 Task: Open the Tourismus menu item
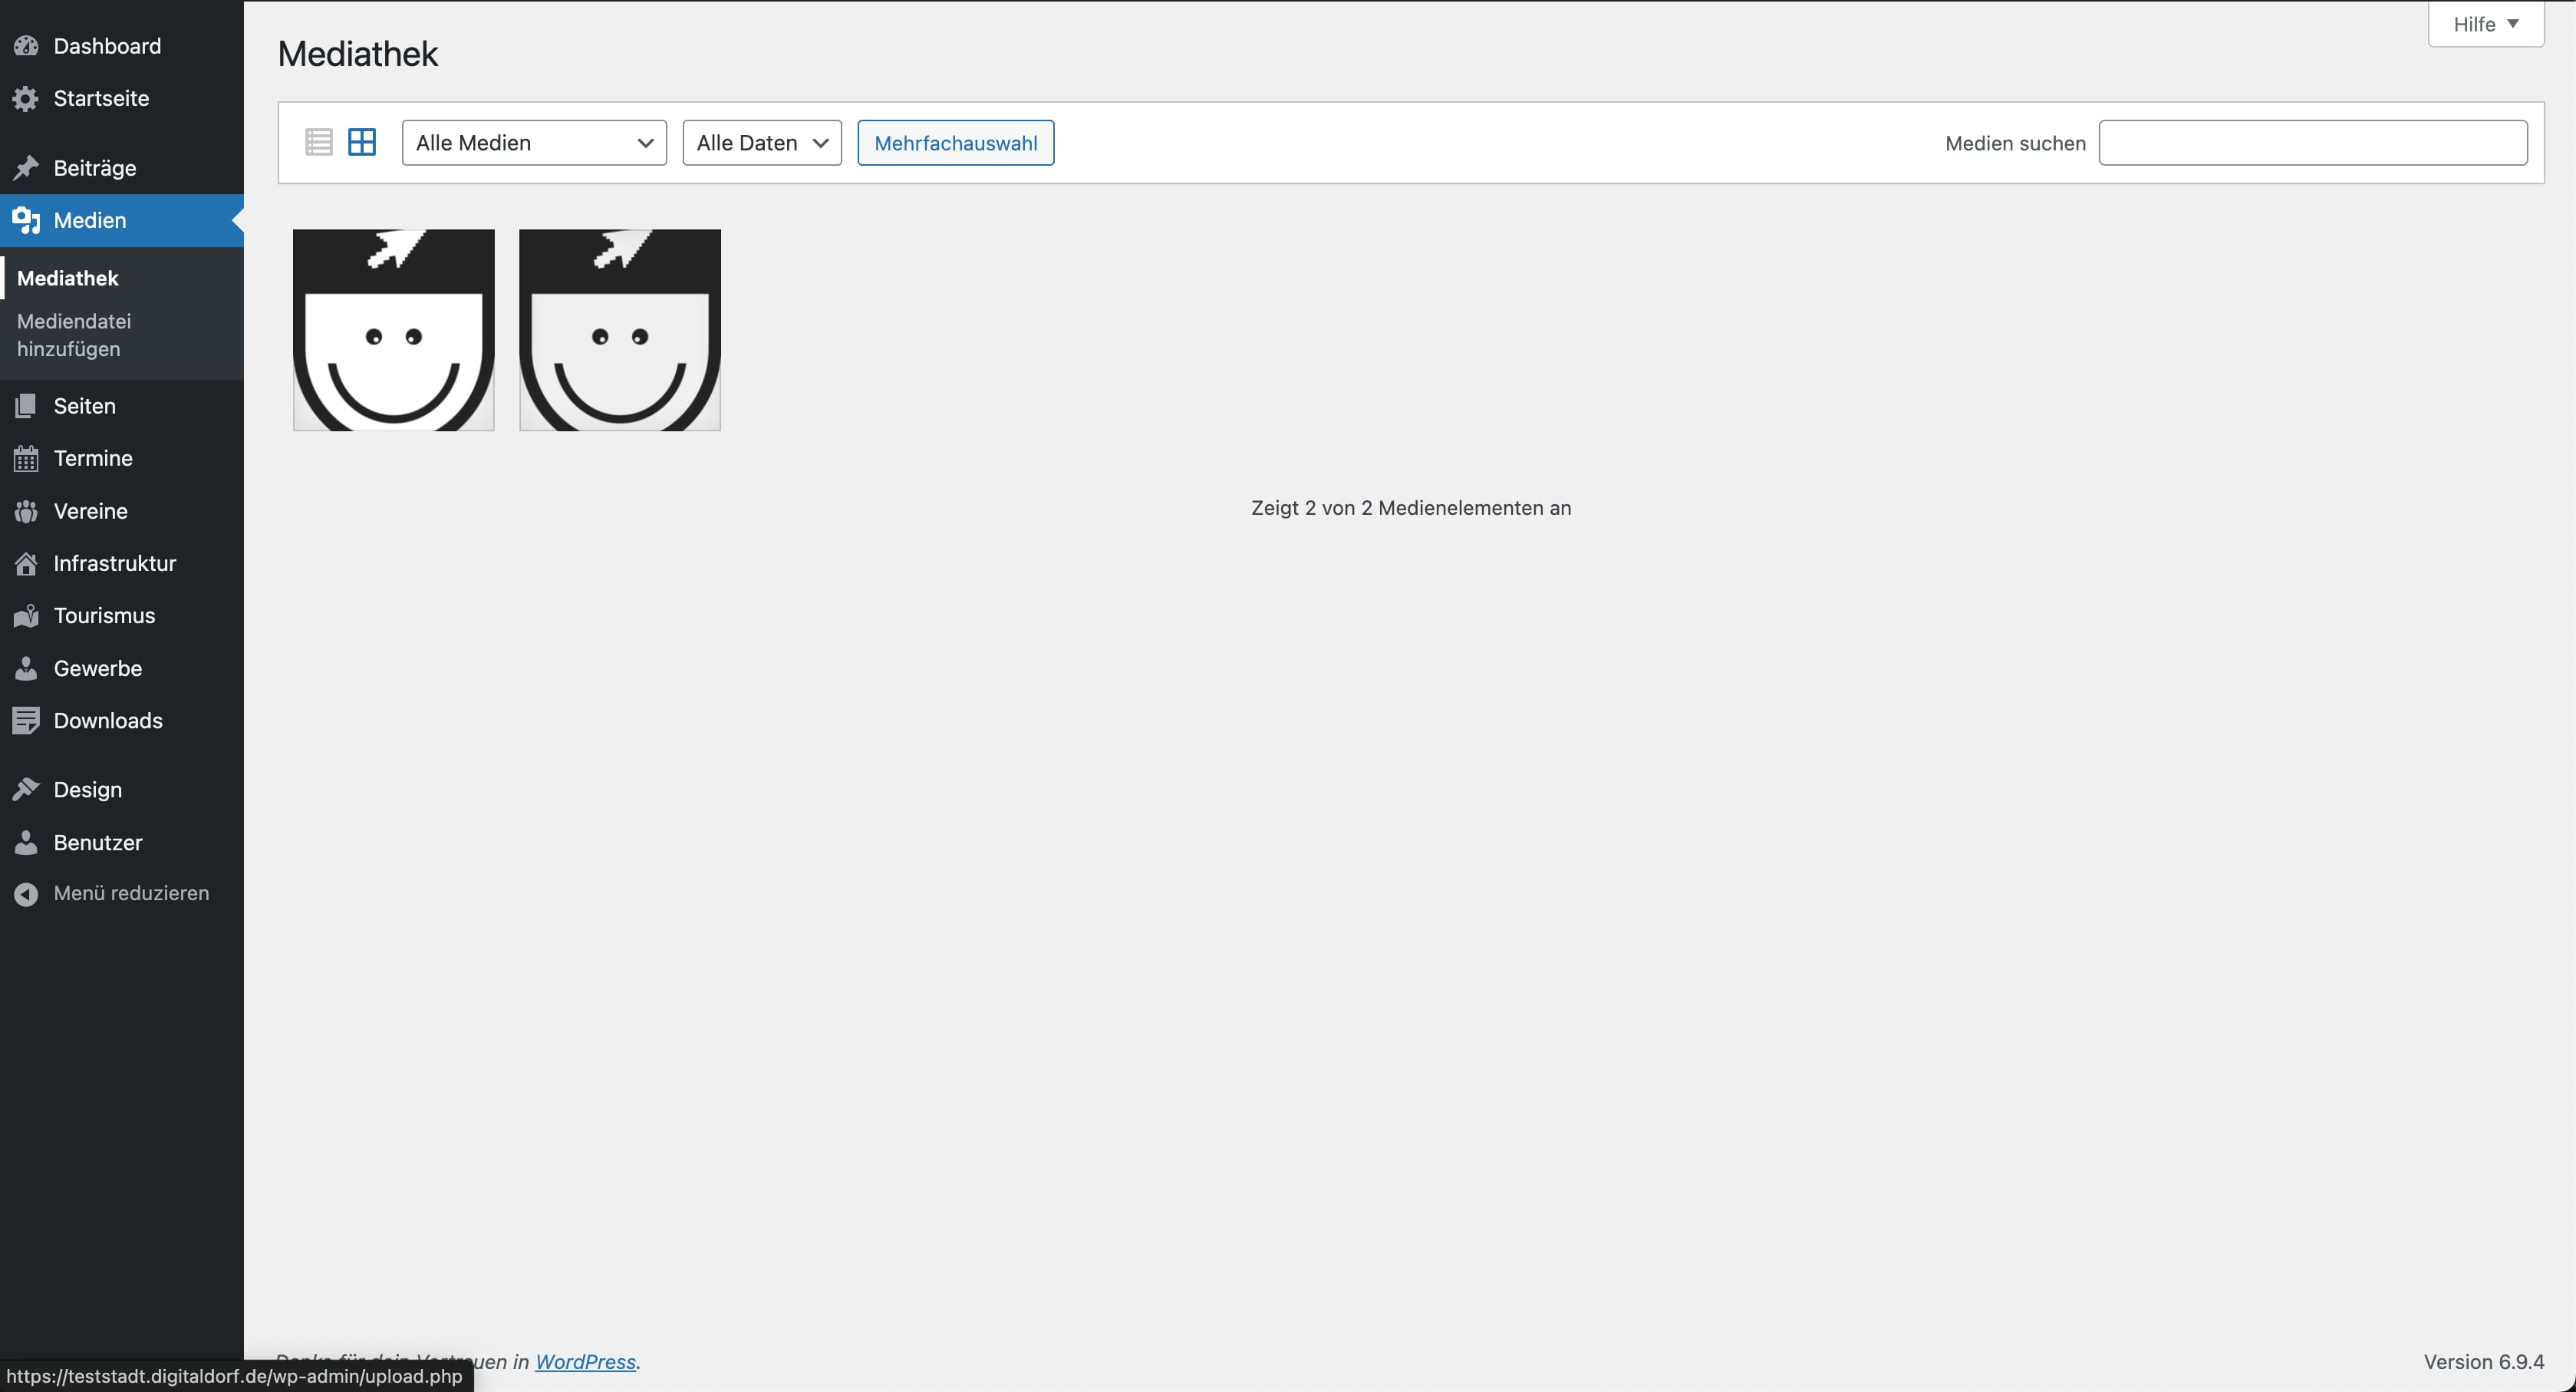click(x=104, y=615)
